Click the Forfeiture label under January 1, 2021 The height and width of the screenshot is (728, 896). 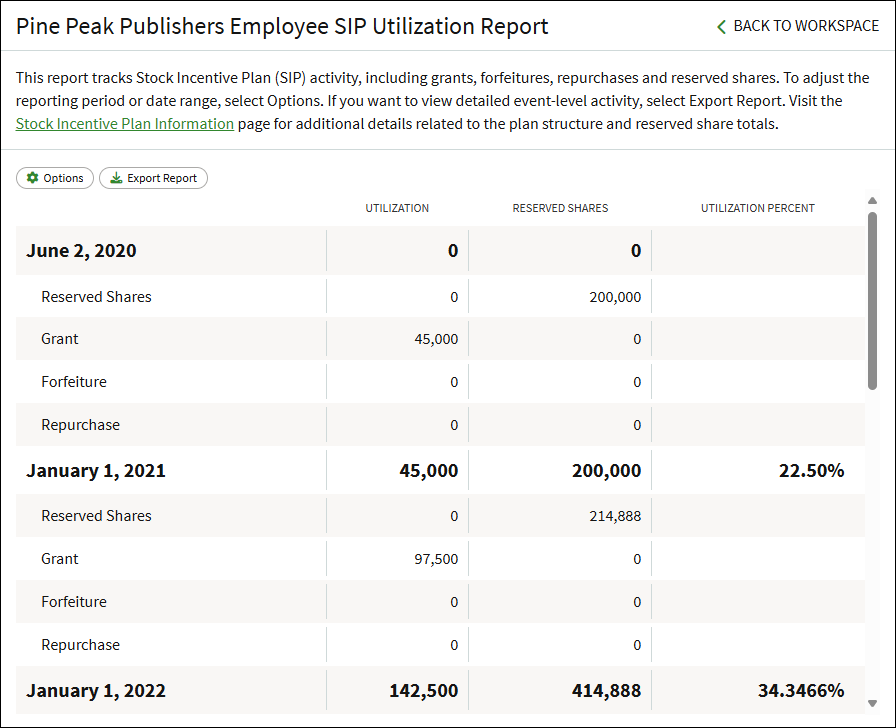coord(74,602)
